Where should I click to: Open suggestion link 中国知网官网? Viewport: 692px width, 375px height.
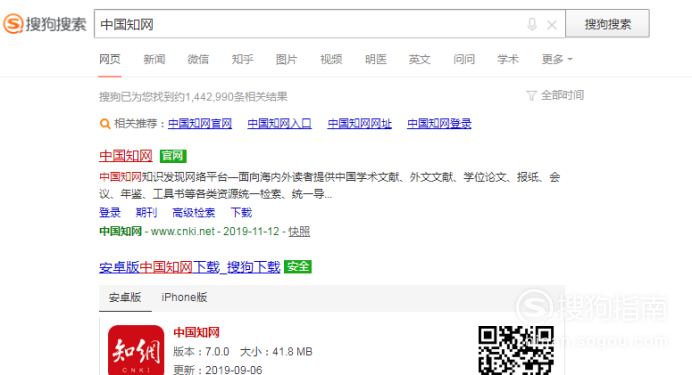pyautogui.click(x=200, y=124)
